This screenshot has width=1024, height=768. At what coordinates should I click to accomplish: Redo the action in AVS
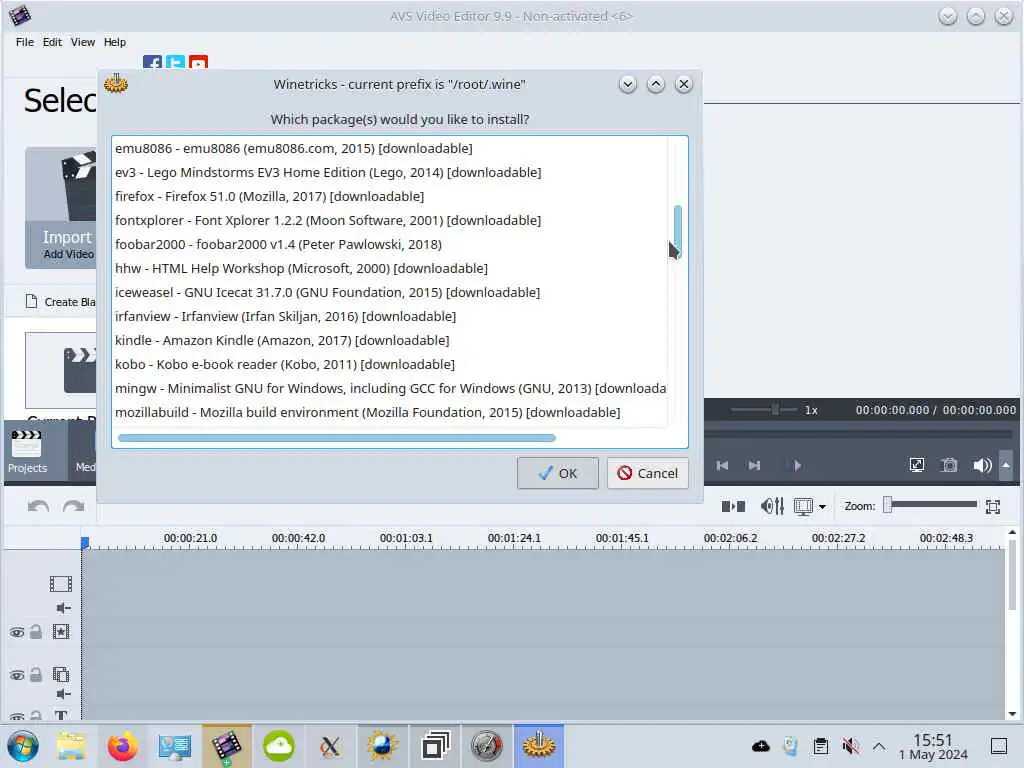coord(74,507)
